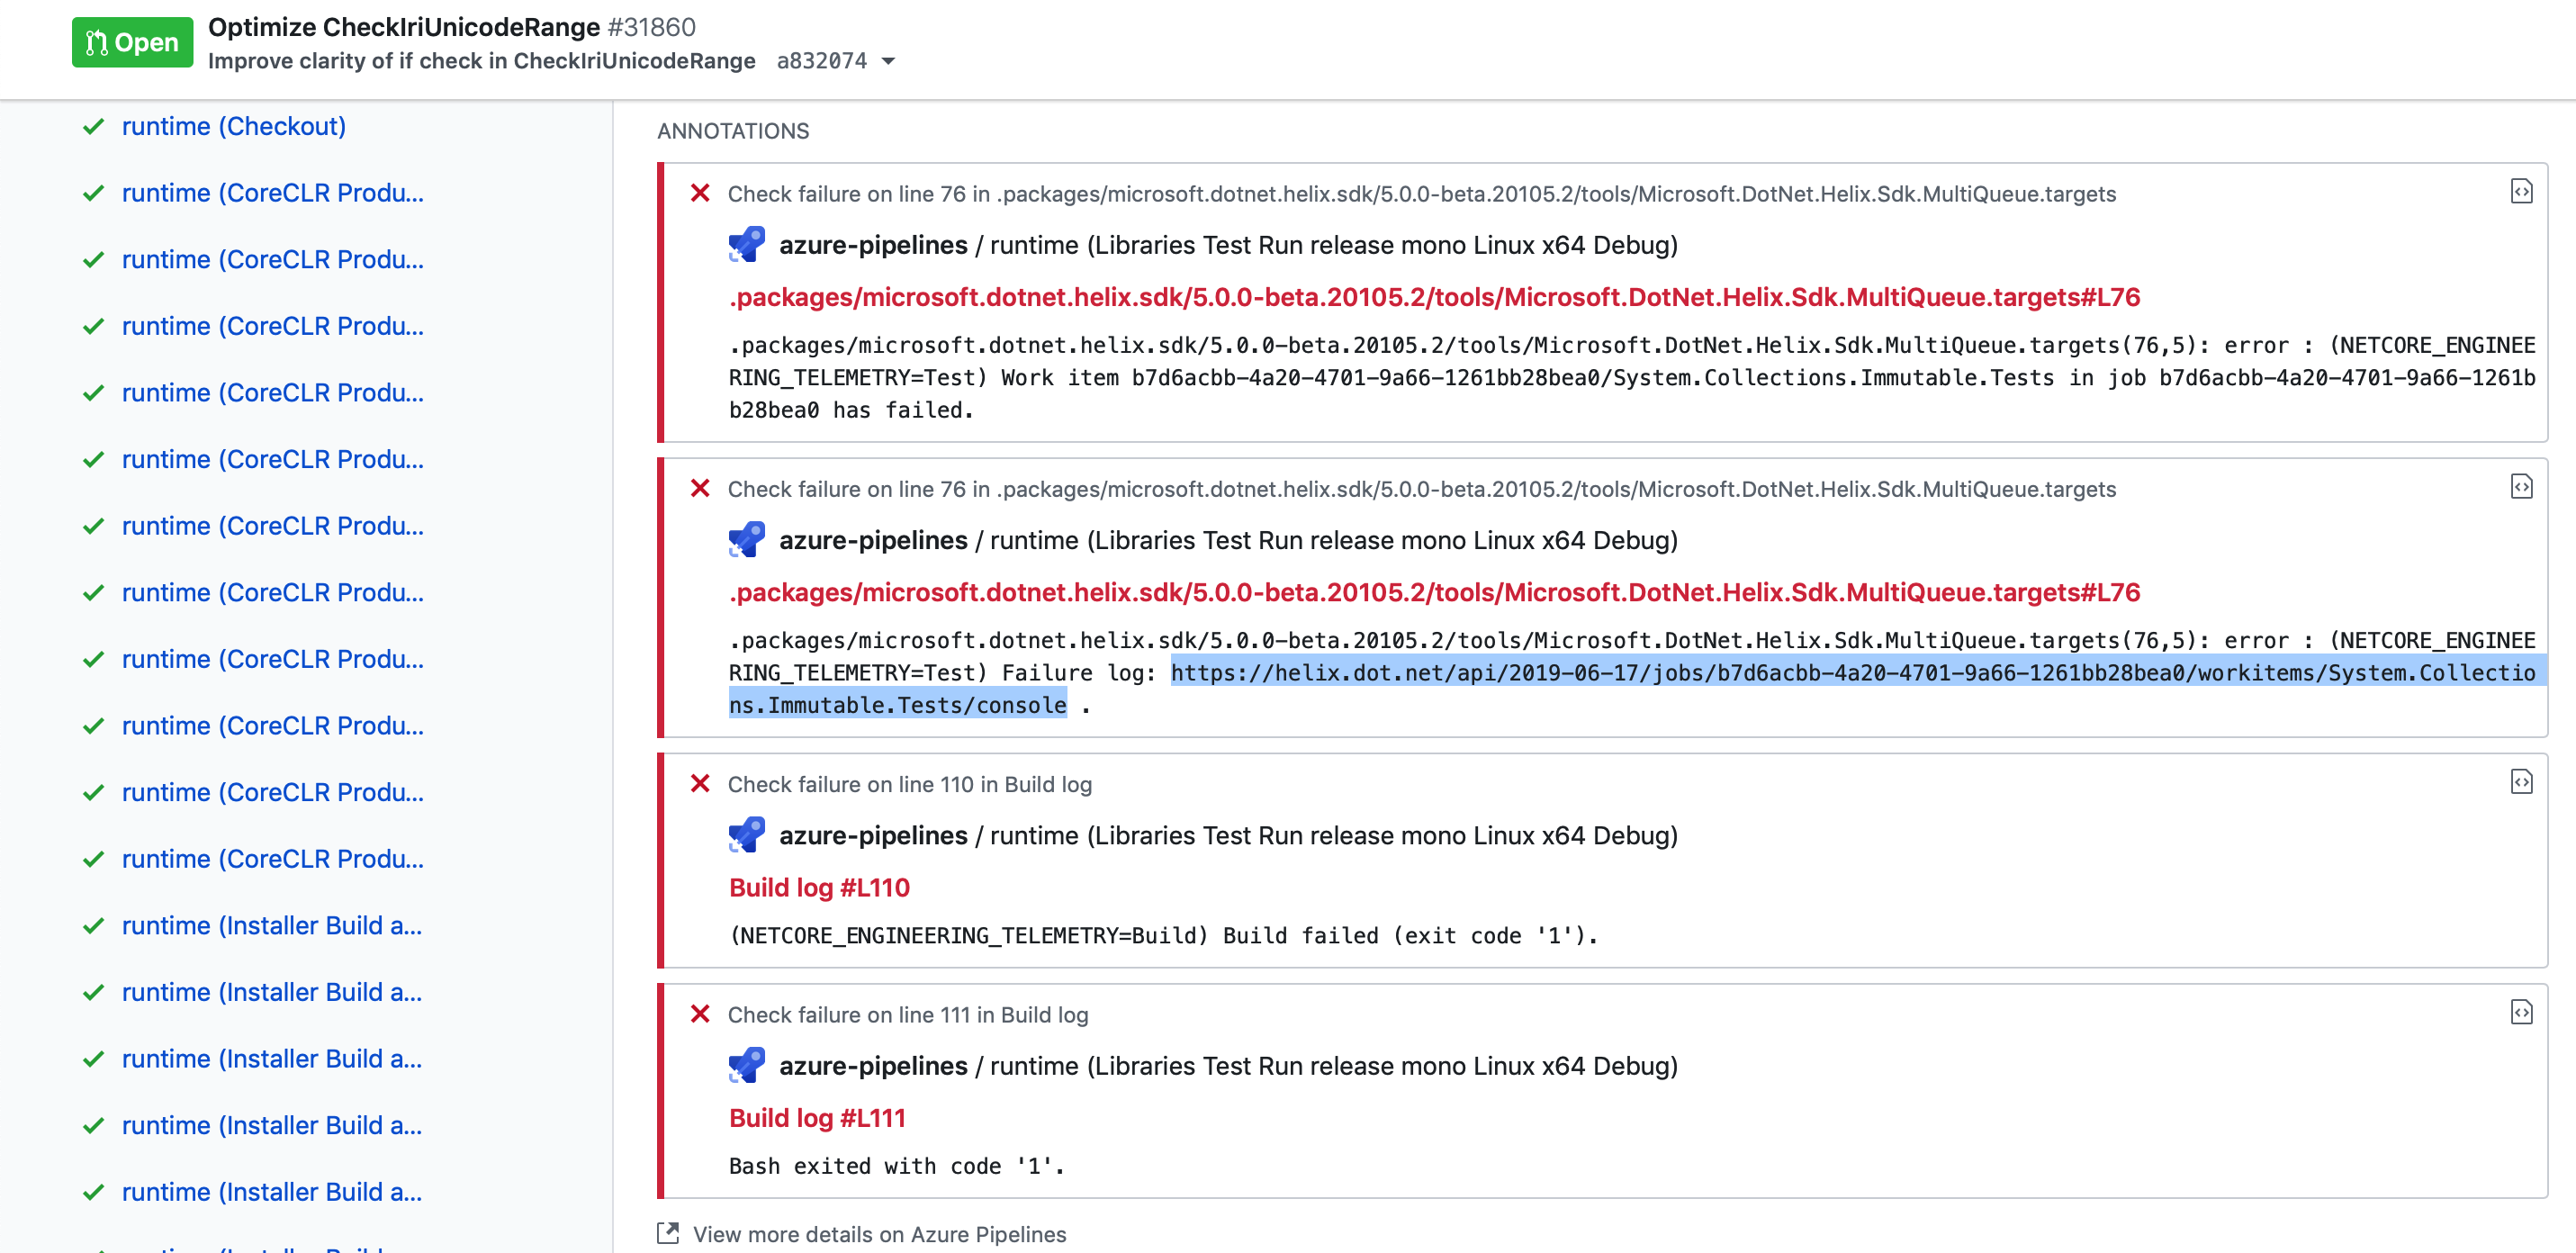The image size is (2576, 1253).
Task: Click 'Improve clarity of if check' commit message
Action: [481, 62]
